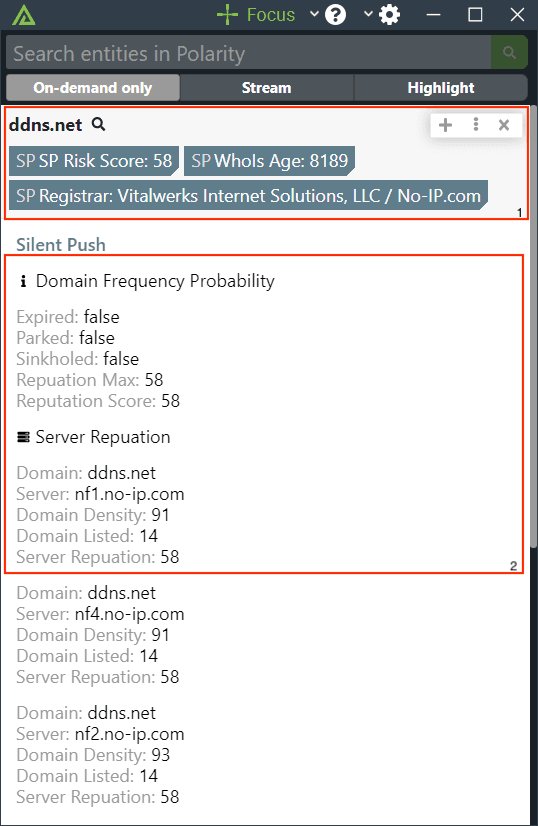Viewport: 538px width, 826px height.
Task: Open the settings gear icon
Action: coord(389,15)
